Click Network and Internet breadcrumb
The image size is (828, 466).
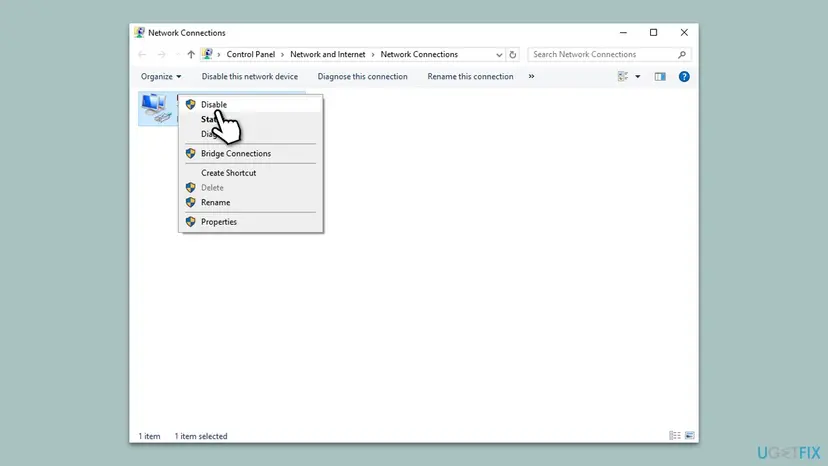coord(327,54)
